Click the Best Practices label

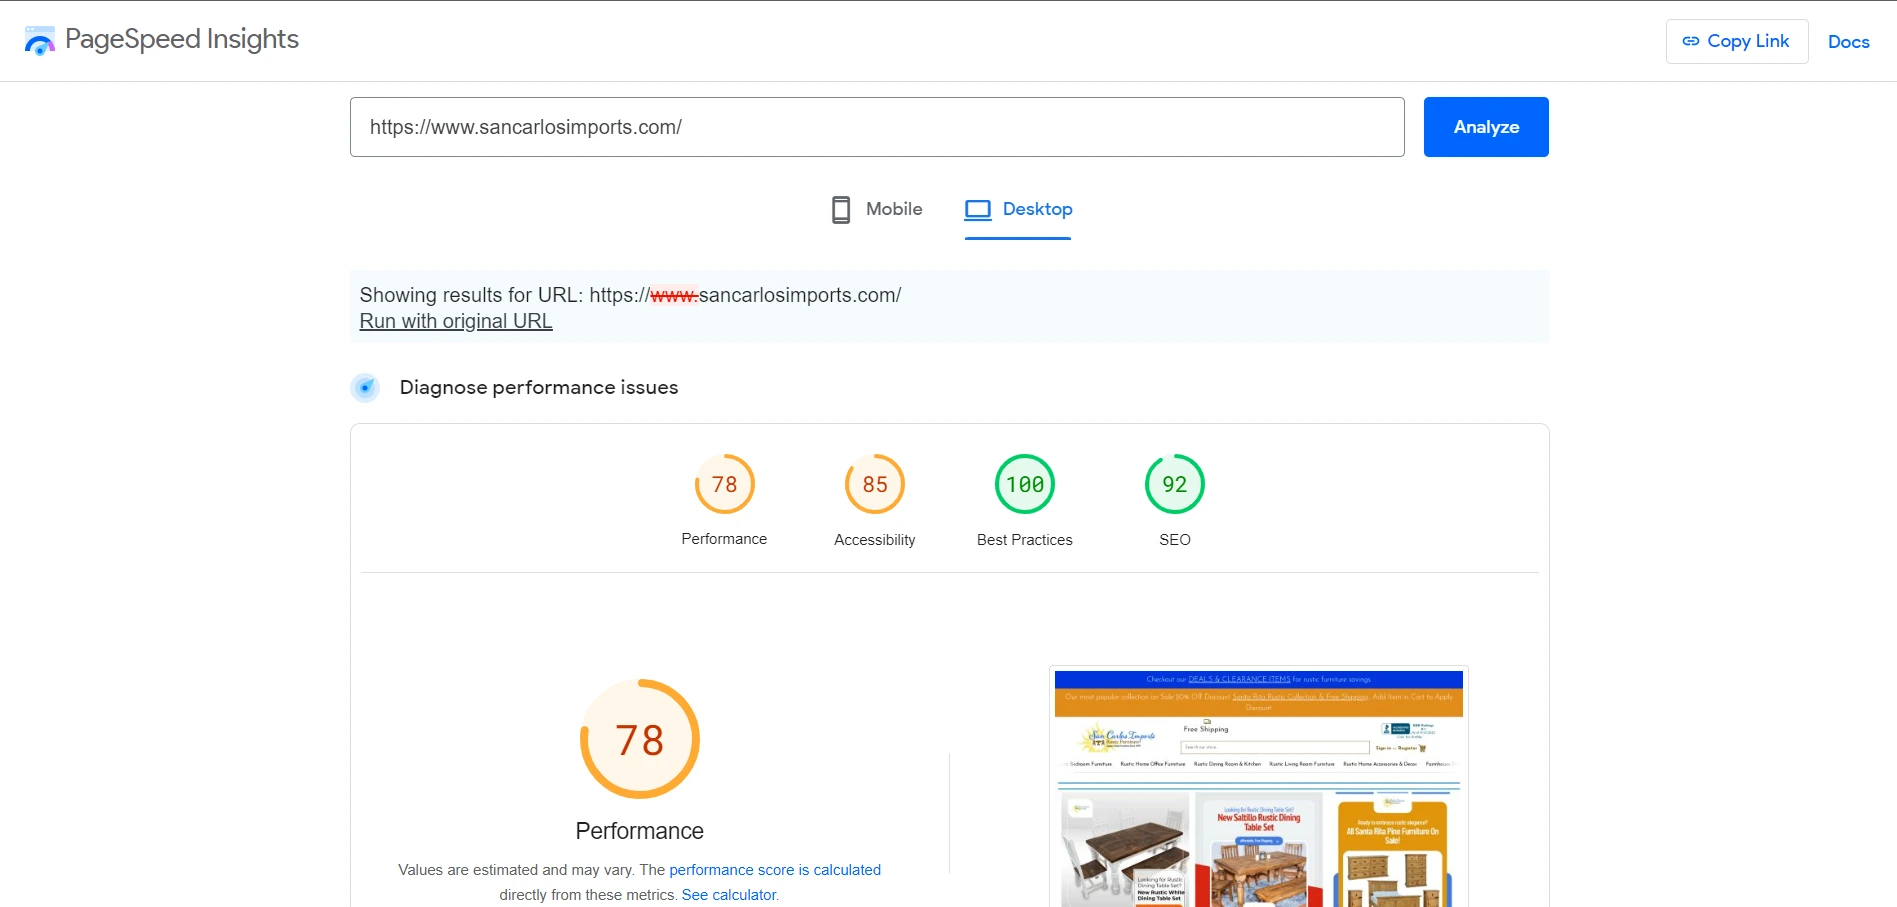coord(1025,540)
